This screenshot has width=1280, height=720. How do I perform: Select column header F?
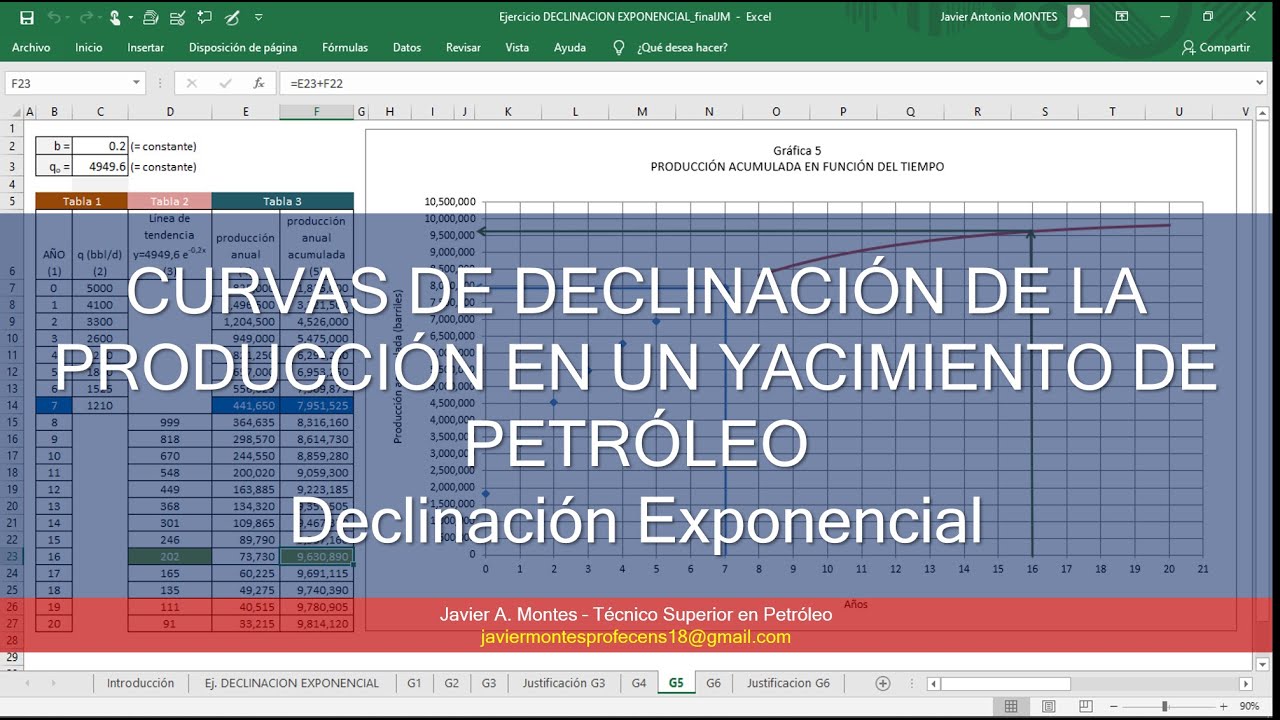[x=317, y=112]
